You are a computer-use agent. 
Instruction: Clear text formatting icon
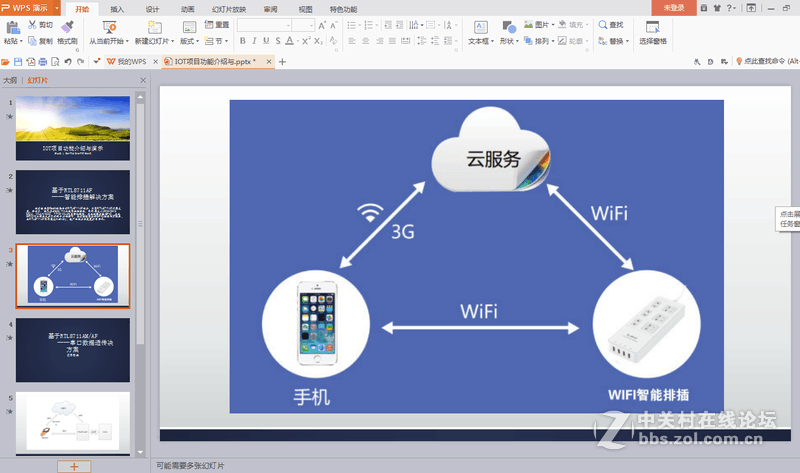[x=333, y=41]
